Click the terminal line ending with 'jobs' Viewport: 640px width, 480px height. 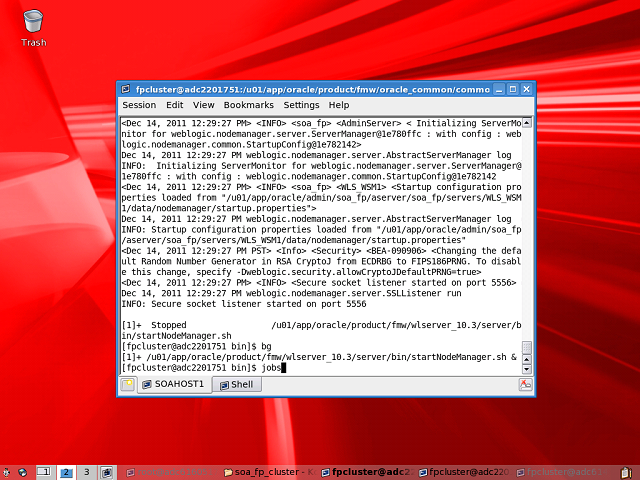point(204,368)
